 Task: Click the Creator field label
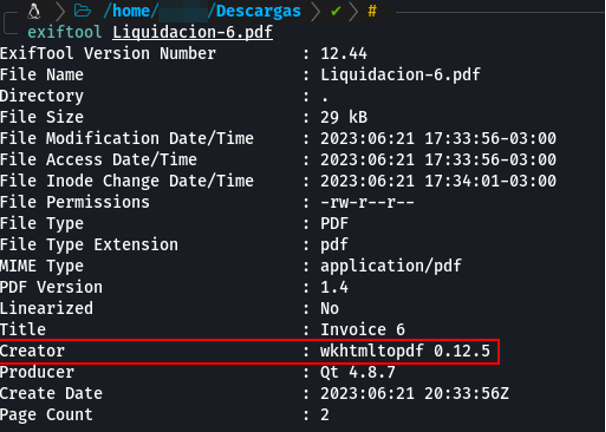tap(32, 351)
